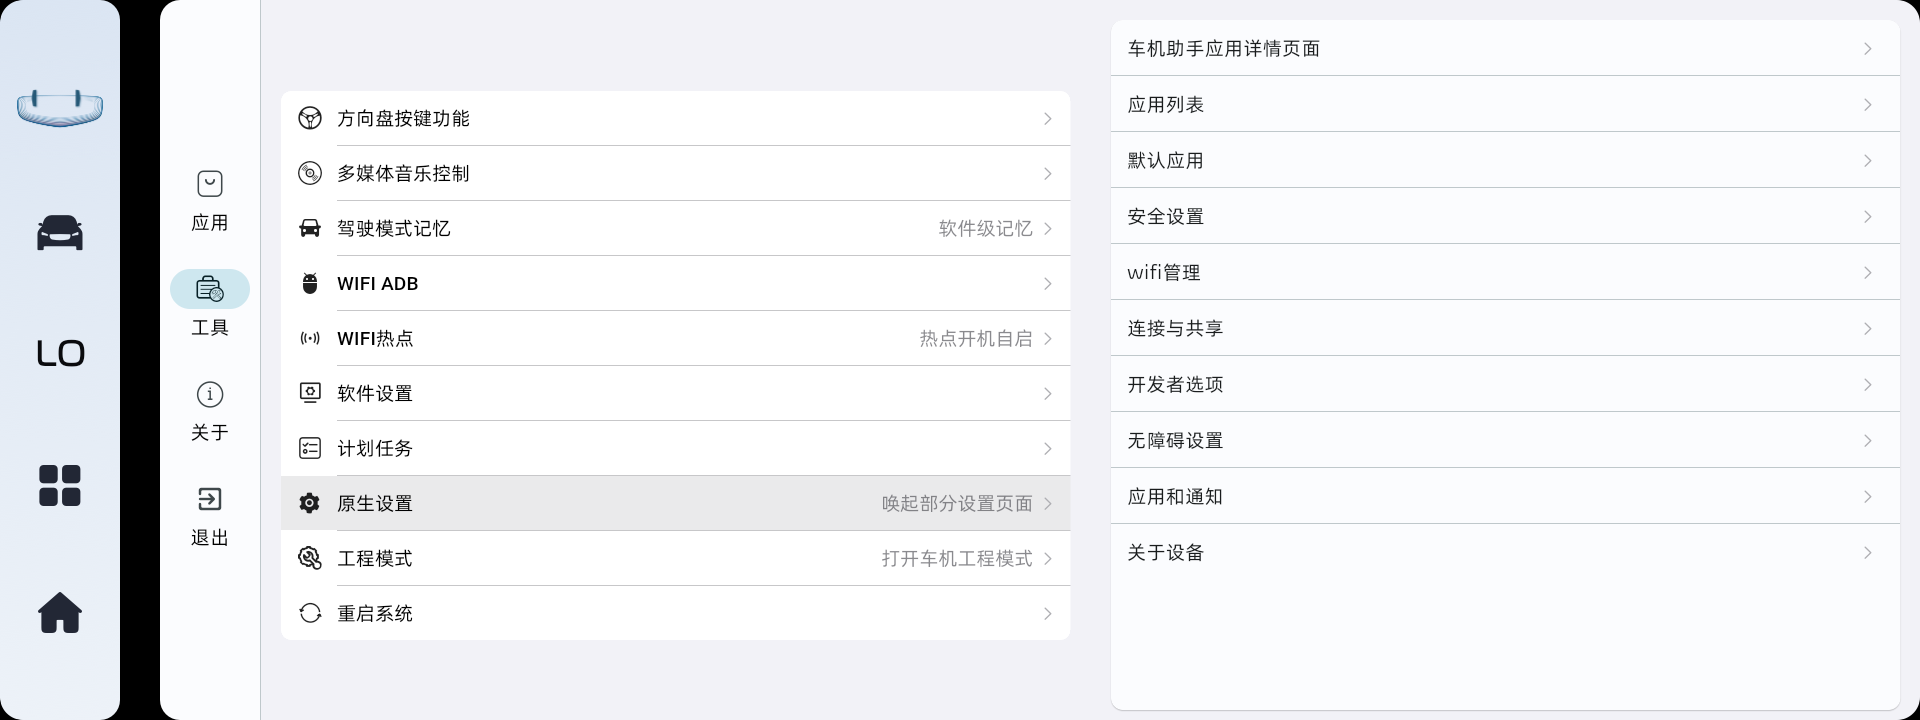Click the restart system (重启系统) refresh icon
Image resolution: width=1920 pixels, height=720 pixels.
click(x=310, y=613)
